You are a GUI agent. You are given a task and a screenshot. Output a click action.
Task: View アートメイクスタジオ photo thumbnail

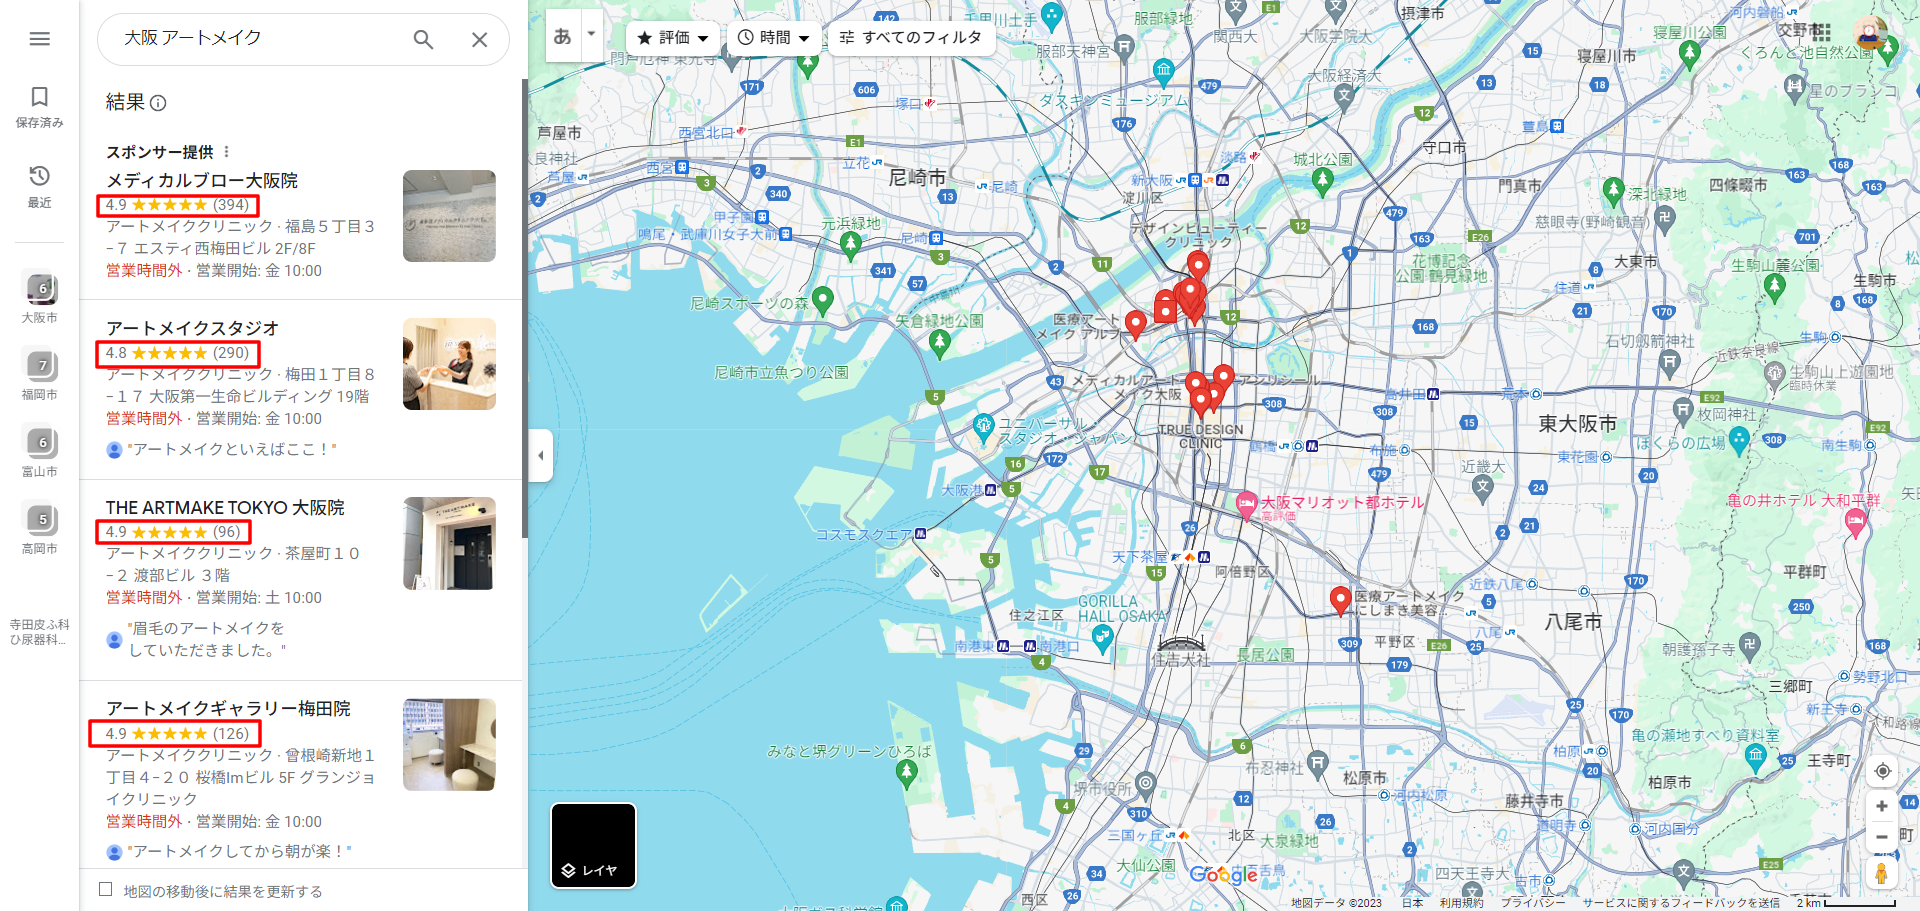pos(449,364)
